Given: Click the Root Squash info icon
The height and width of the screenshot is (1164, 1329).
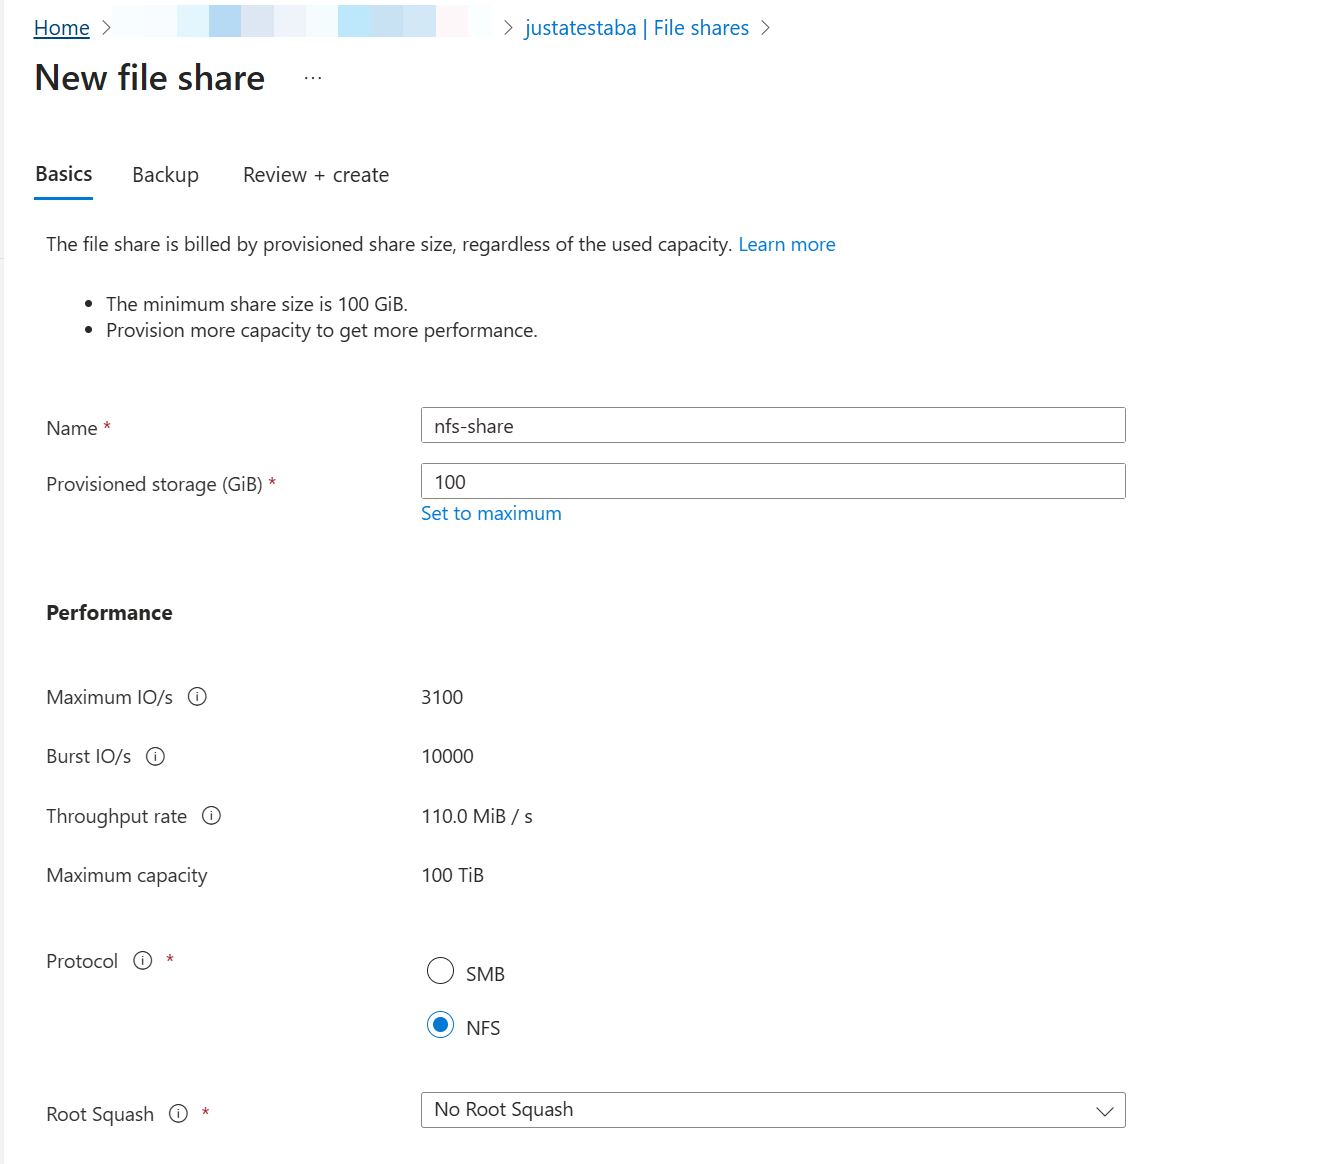Looking at the screenshot, I should pos(178,1114).
